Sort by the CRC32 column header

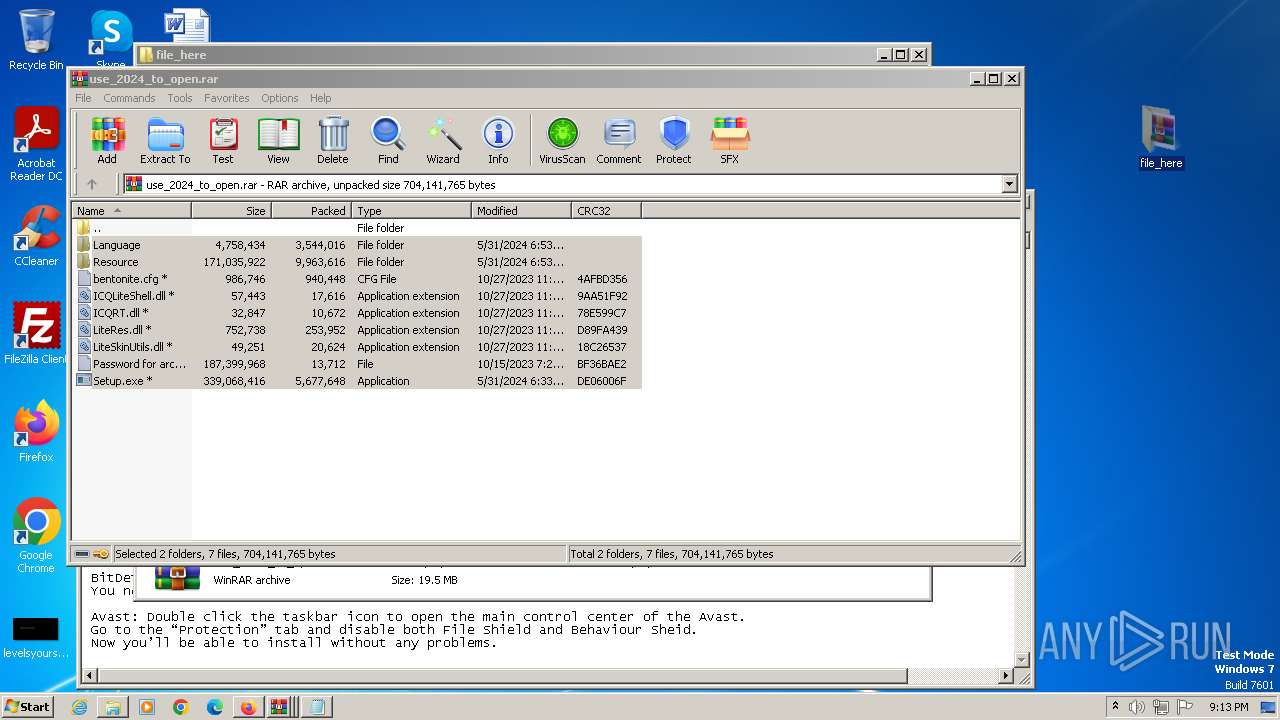click(x=607, y=211)
